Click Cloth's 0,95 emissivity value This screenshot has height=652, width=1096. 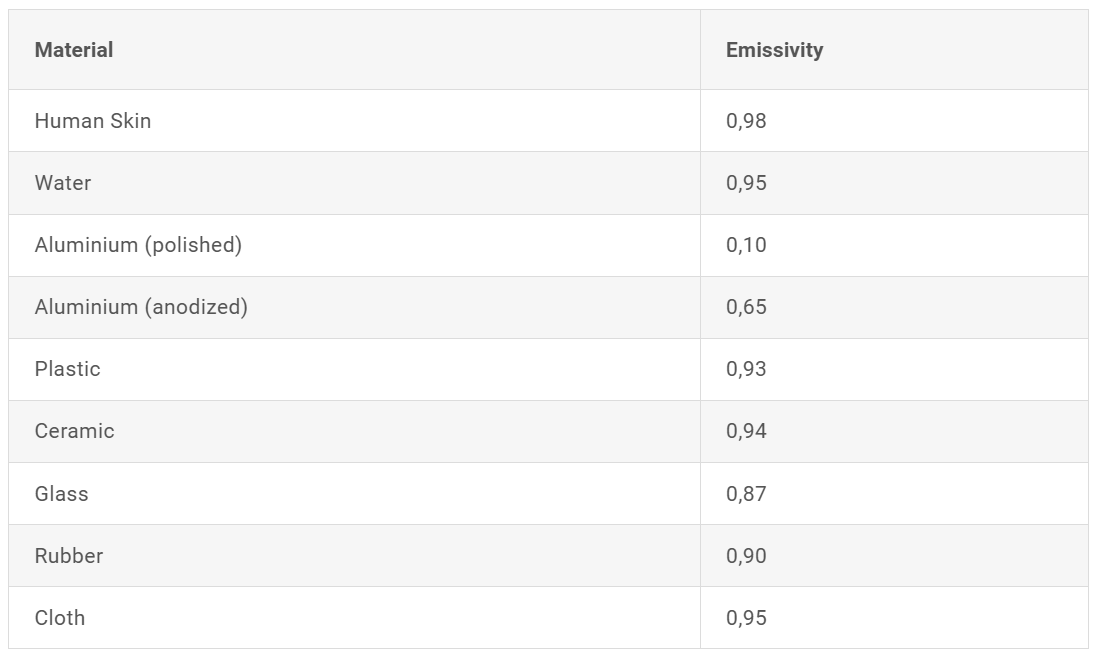(746, 618)
